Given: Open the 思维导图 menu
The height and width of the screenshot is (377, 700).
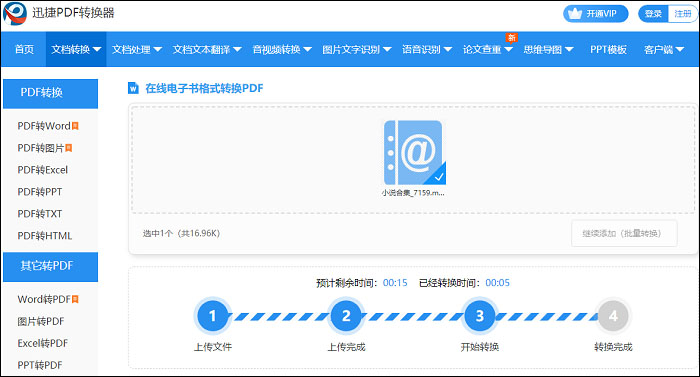Looking at the screenshot, I should [548, 49].
